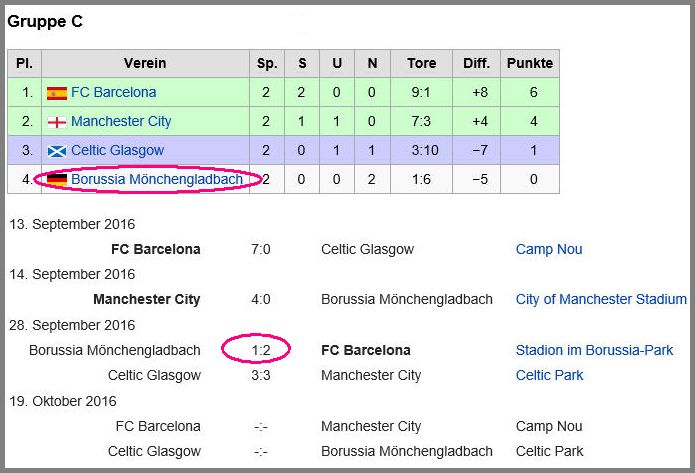Click the Spanish flag icon beside FC Barcelona
Image resolution: width=695 pixels, height=473 pixels.
(x=57, y=93)
